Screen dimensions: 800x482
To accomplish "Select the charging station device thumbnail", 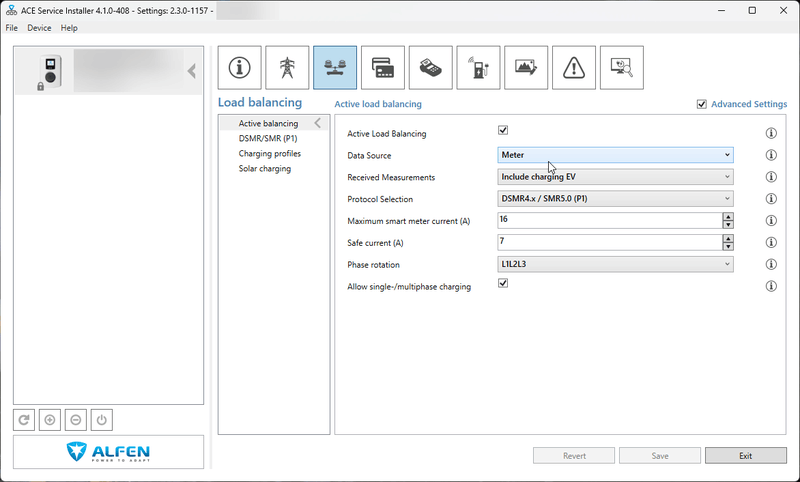I will pyautogui.click(x=49, y=72).
